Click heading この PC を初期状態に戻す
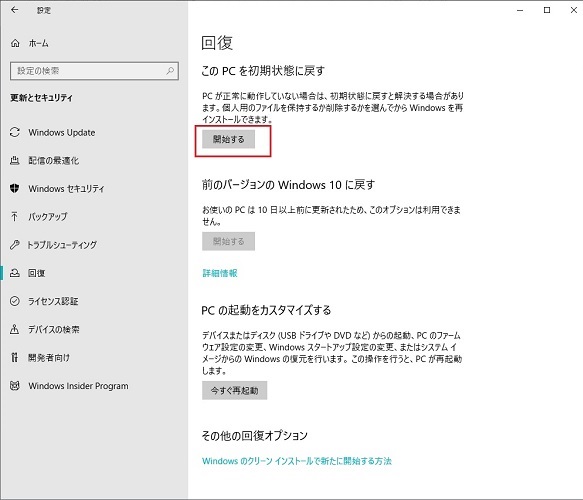 [263, 71]
